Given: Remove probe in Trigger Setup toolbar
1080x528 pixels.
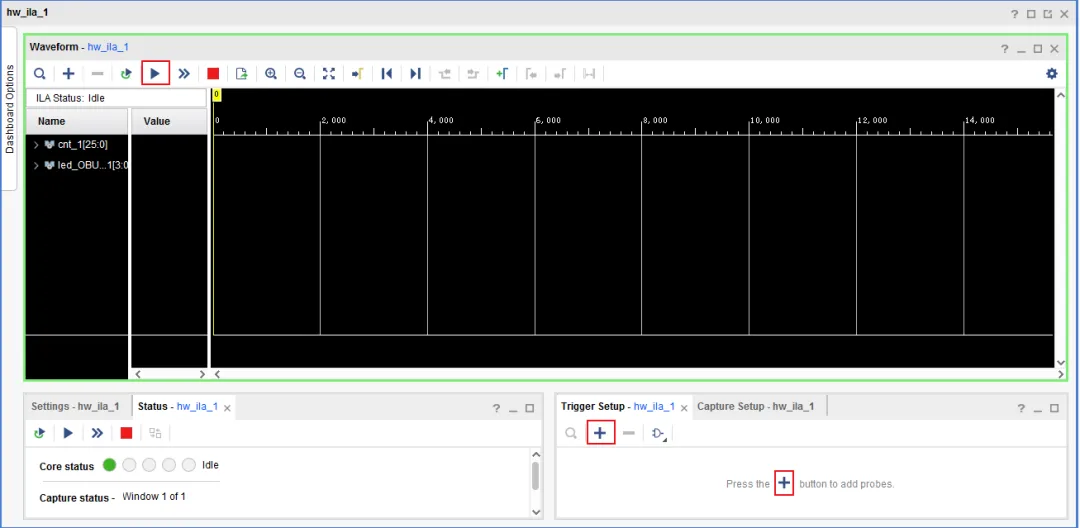Looking at the screenshot, I should pos(628,433).
